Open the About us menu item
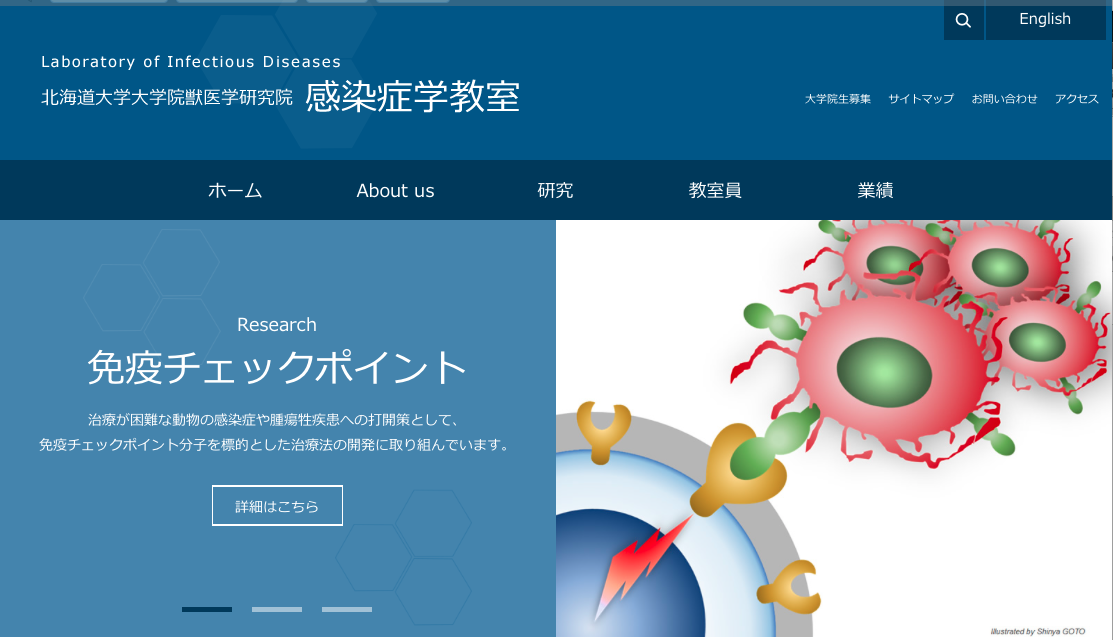The image size is (1113, 640). click(395, 190)
